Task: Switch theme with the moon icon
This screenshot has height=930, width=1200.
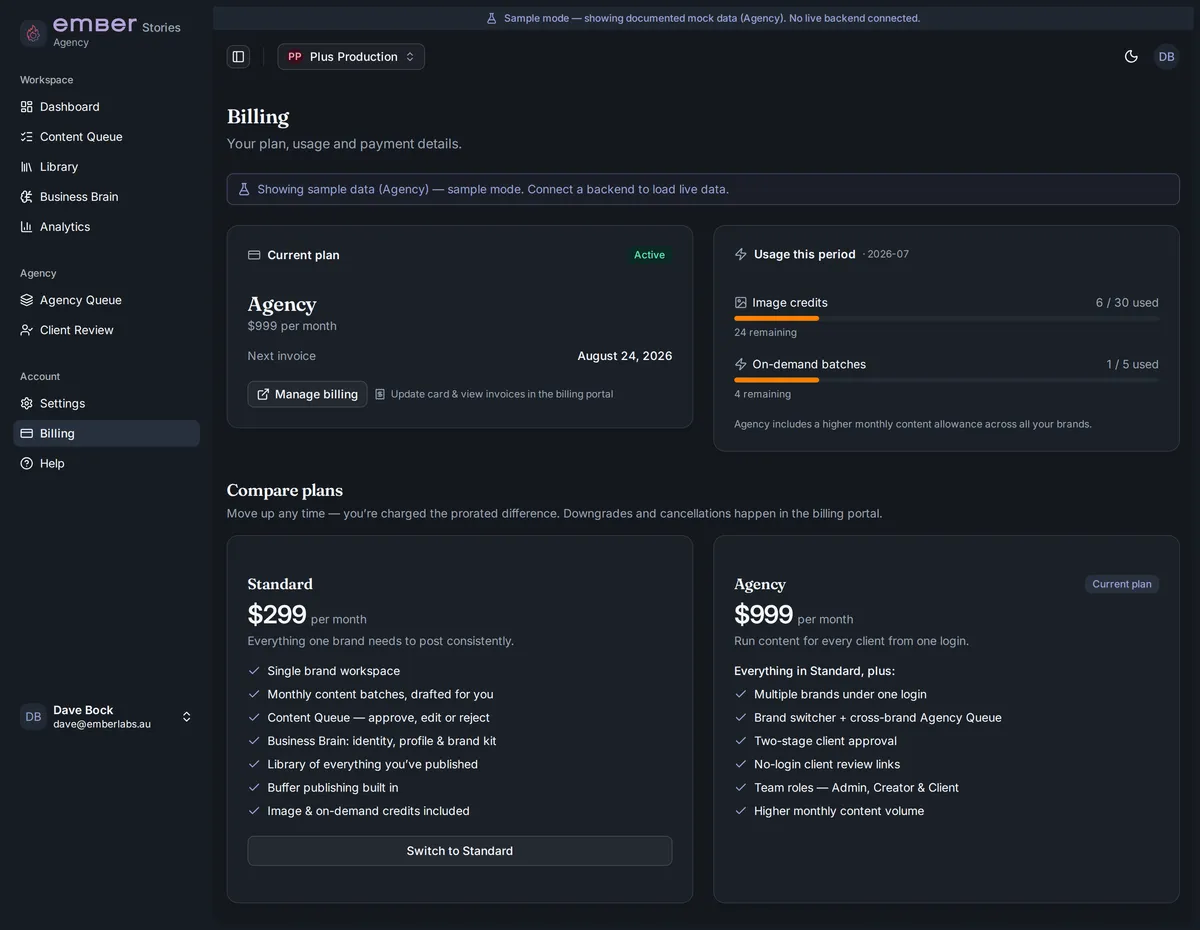Action: coord(1131,57)
